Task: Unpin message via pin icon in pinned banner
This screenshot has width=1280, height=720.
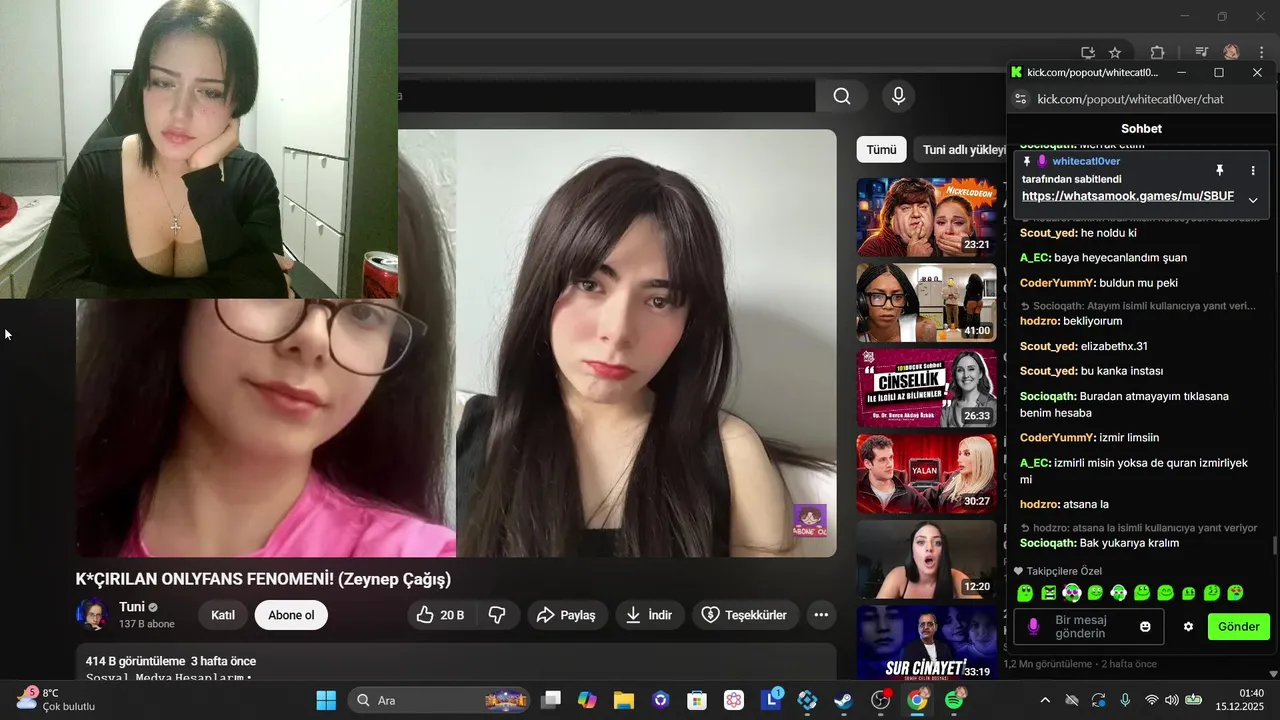Action: click(x=1219, y=171)
